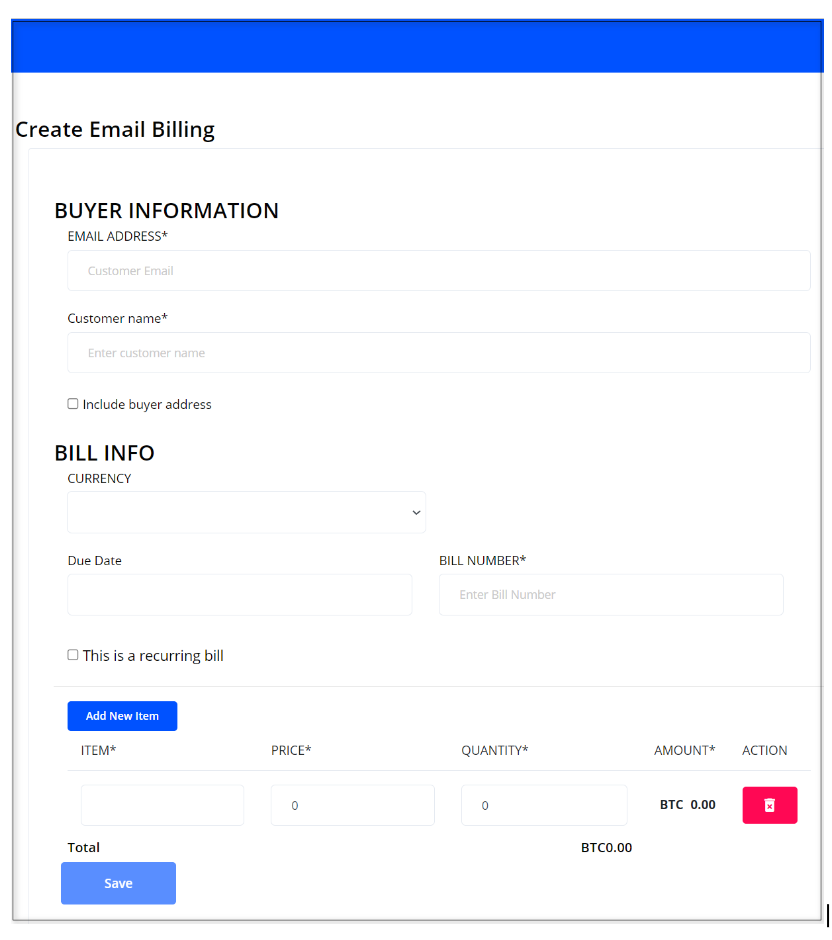Click the BUYER INFORMATION section heading
832x940 pixels.
tap(167, 211)
